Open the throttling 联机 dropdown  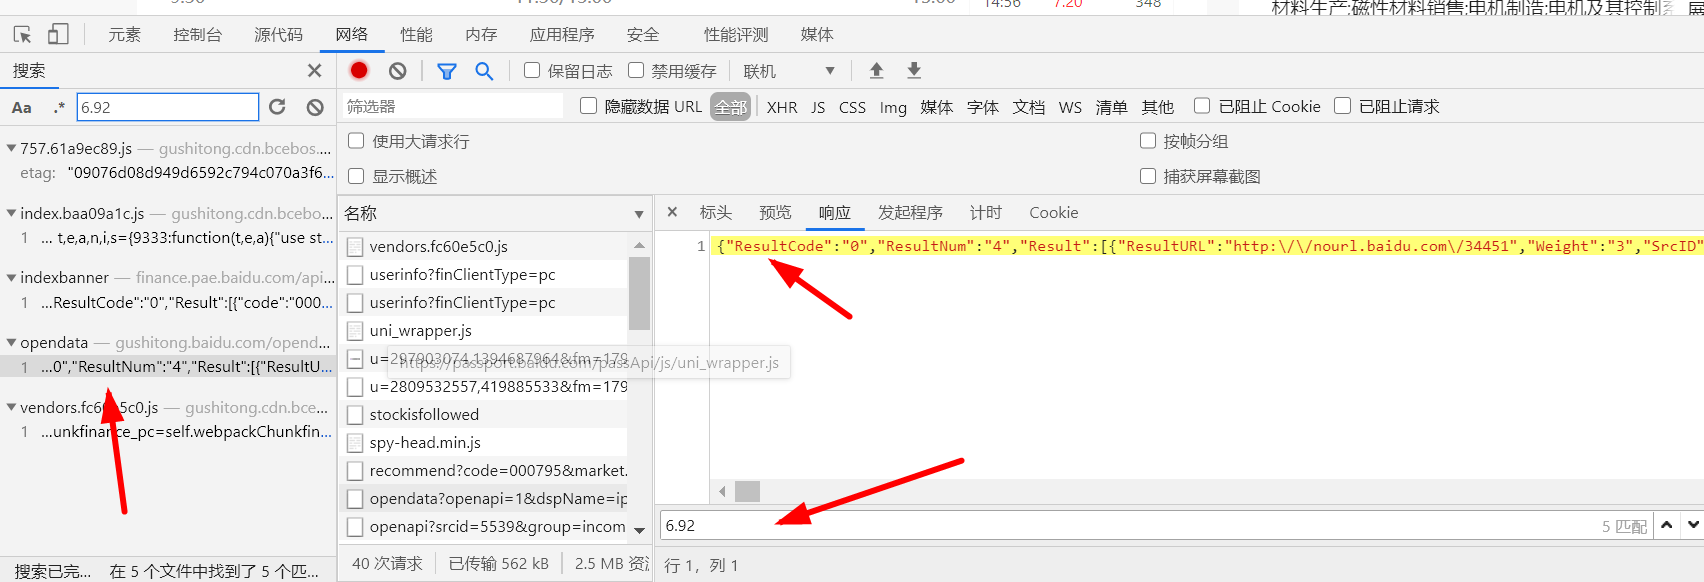pos(789,71)
